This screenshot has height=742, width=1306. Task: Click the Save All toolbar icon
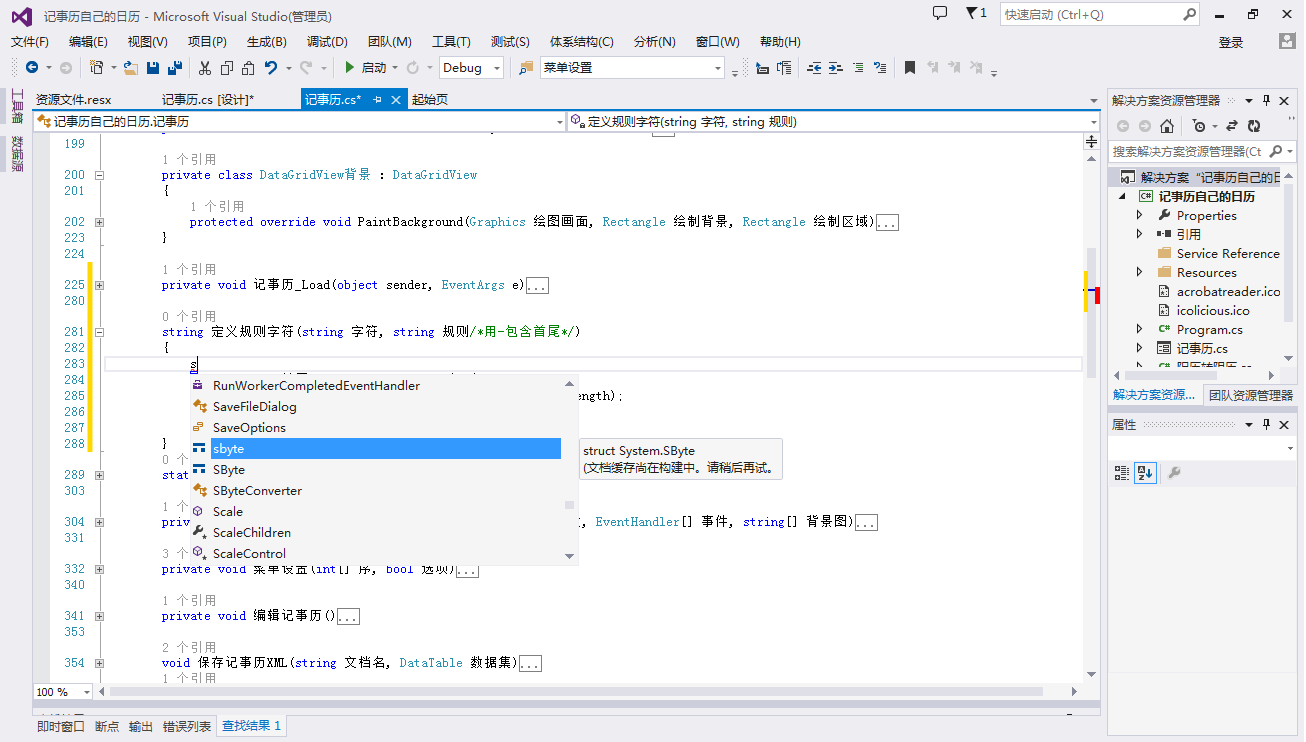[175, 68]
